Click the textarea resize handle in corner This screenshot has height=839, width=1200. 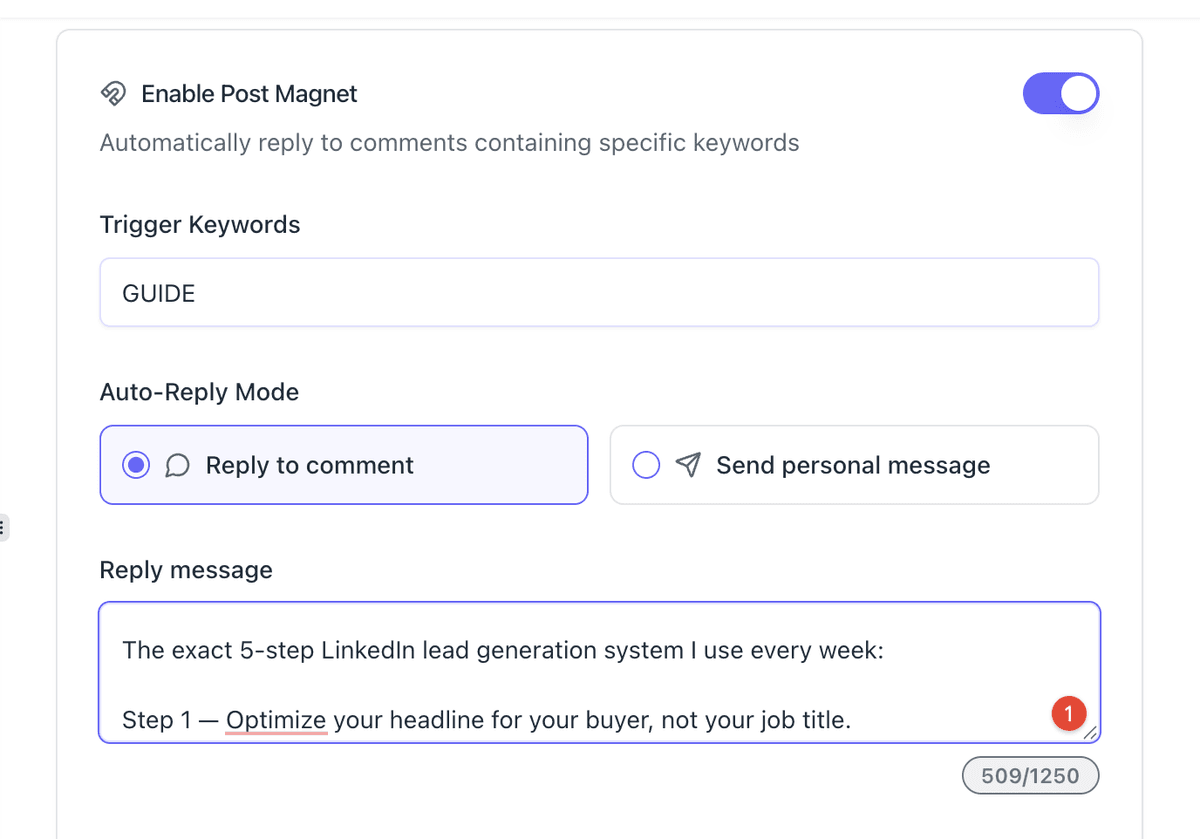point(1090,733)
